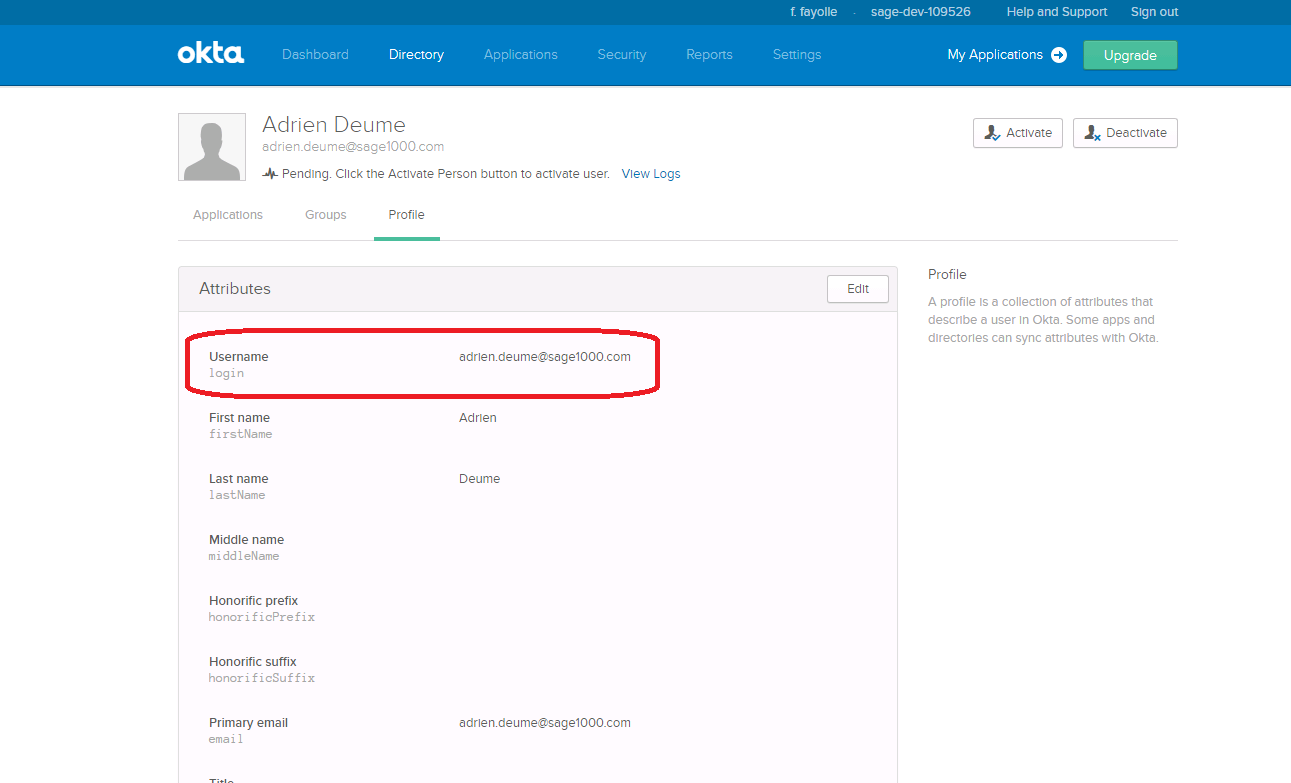Click the email under the user name heading

[353, 147]
